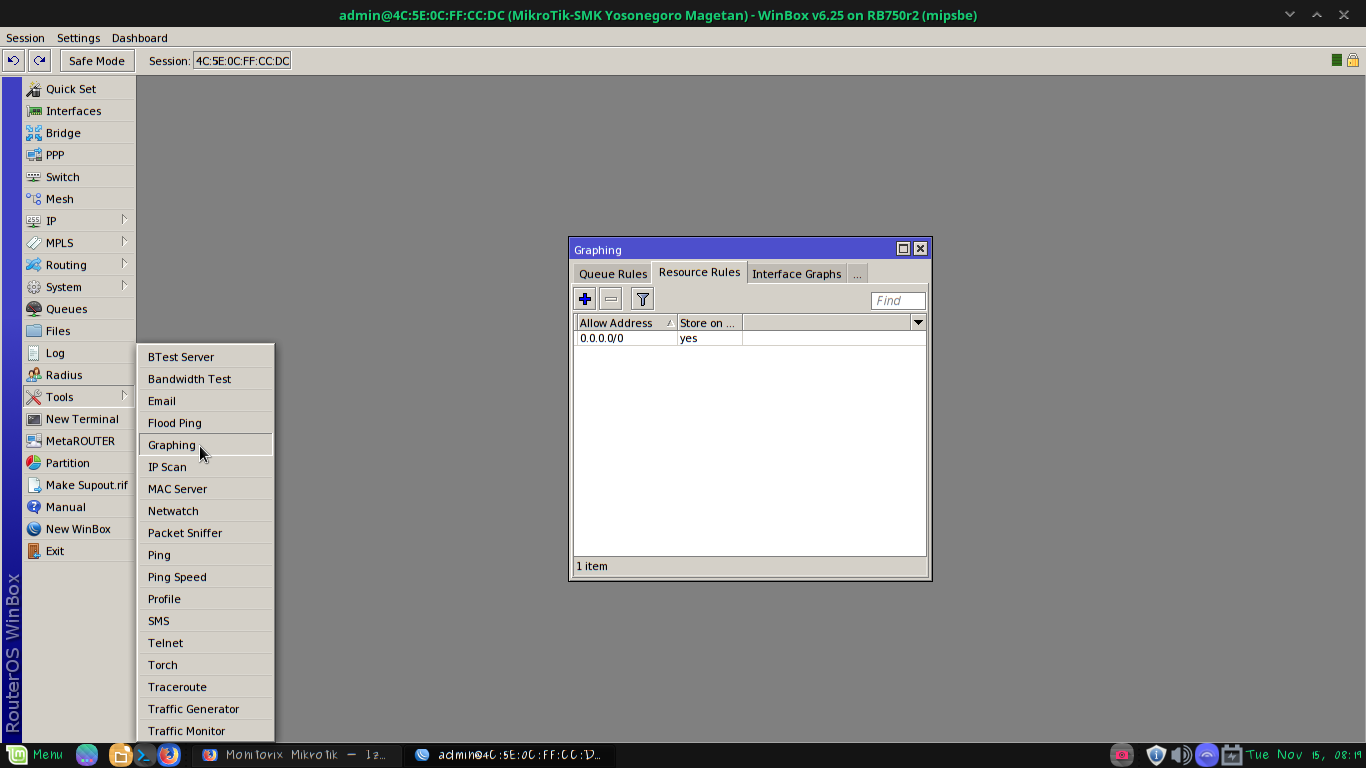Image resolution: width=1366 pixels, height=768 pixels.
Task: Open the Switch section
Action: pyautogui.click(x=79, y=177)
